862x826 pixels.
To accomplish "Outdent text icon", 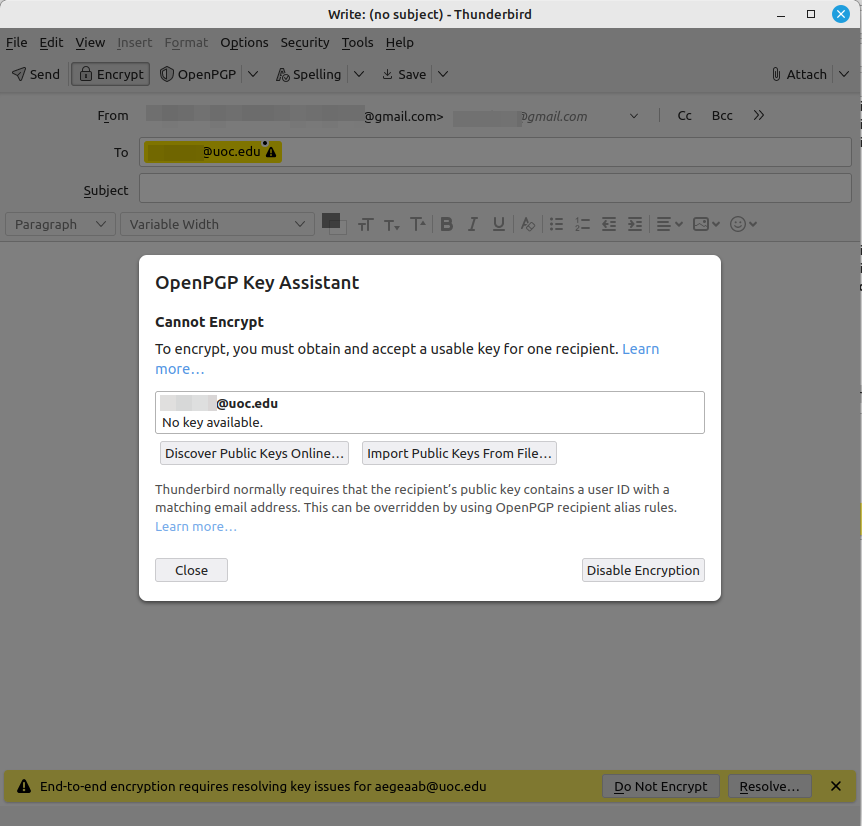I will 609,224.
